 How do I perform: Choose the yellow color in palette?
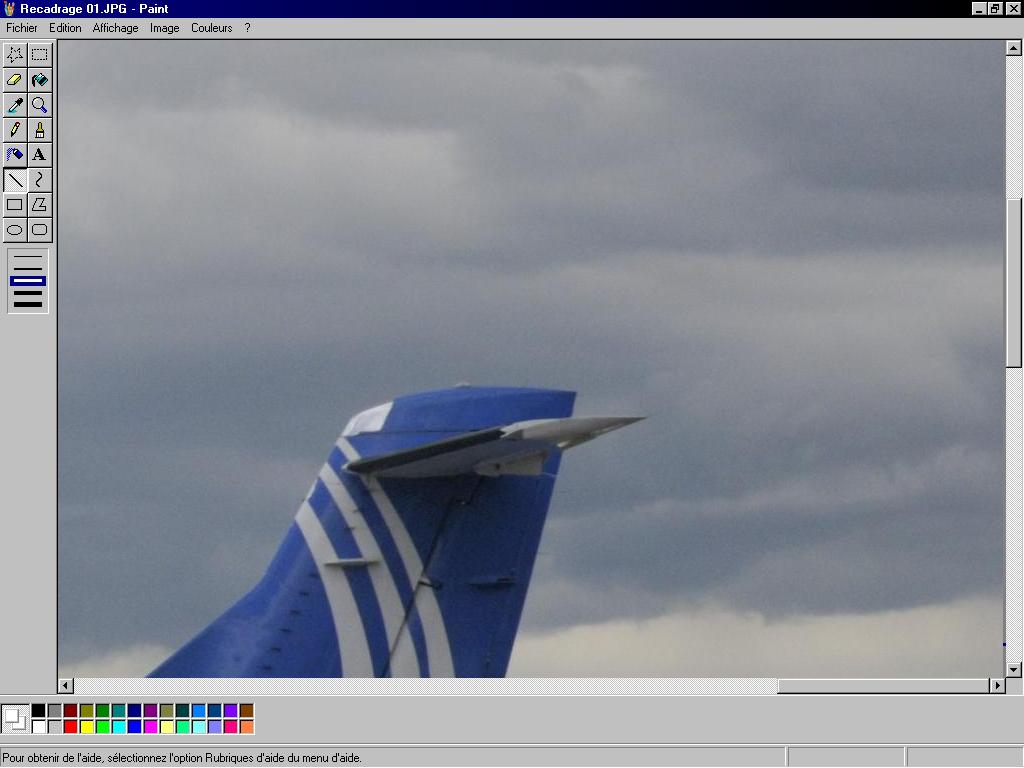86,727
